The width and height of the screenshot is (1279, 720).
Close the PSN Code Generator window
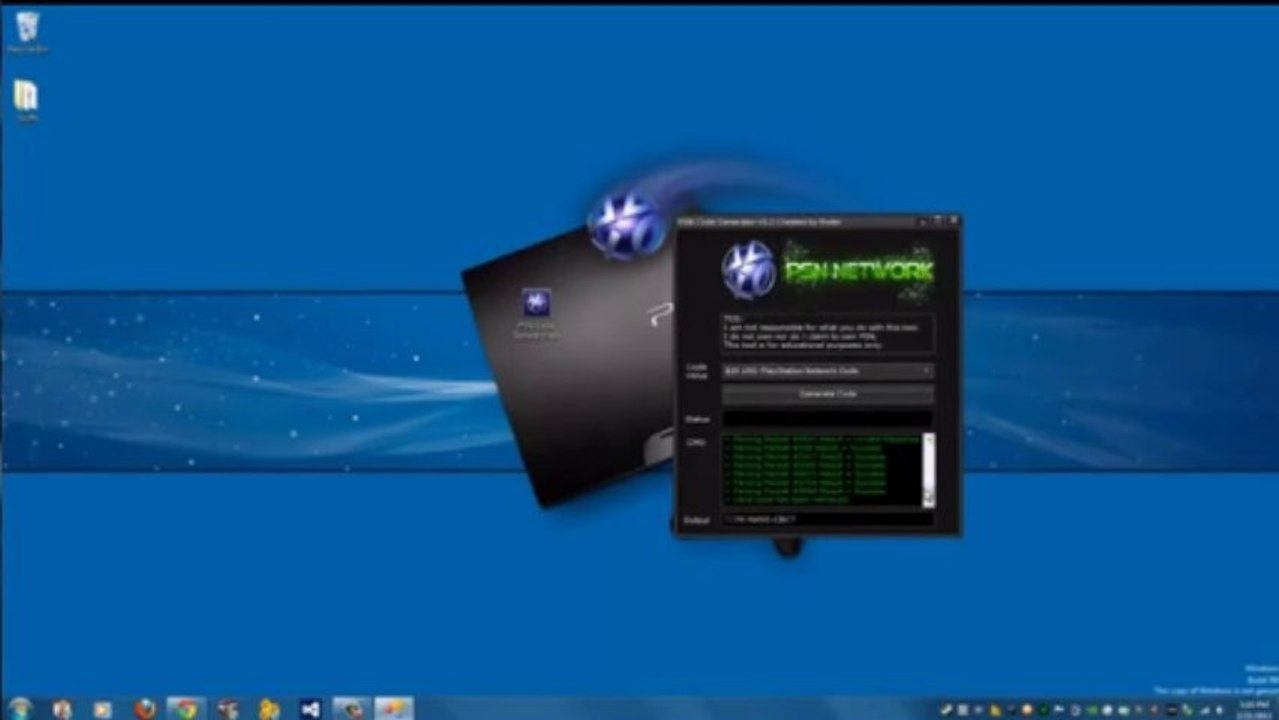(953, 220)
